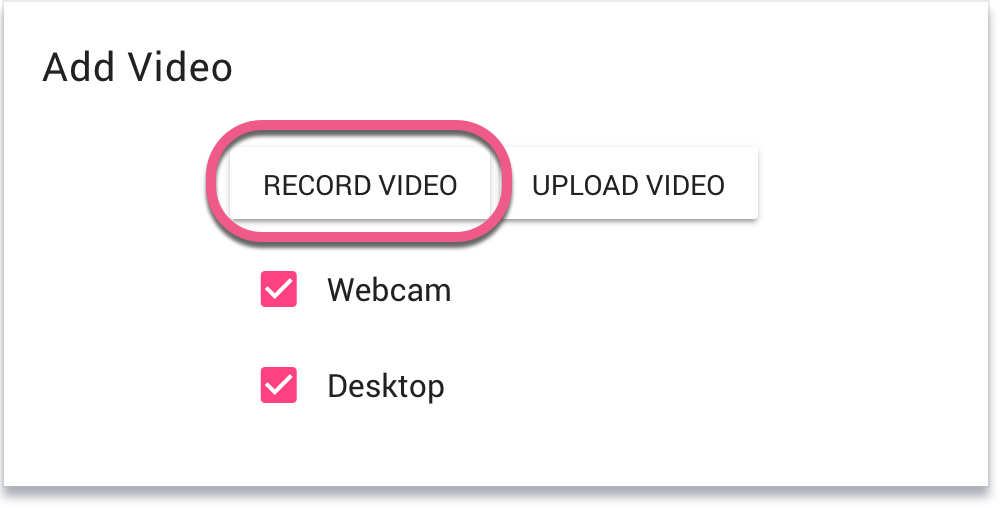This screenshot has width=1002, height=508.
Task: Select the word RECORD in the first button
Action: [x=318, y=185]
